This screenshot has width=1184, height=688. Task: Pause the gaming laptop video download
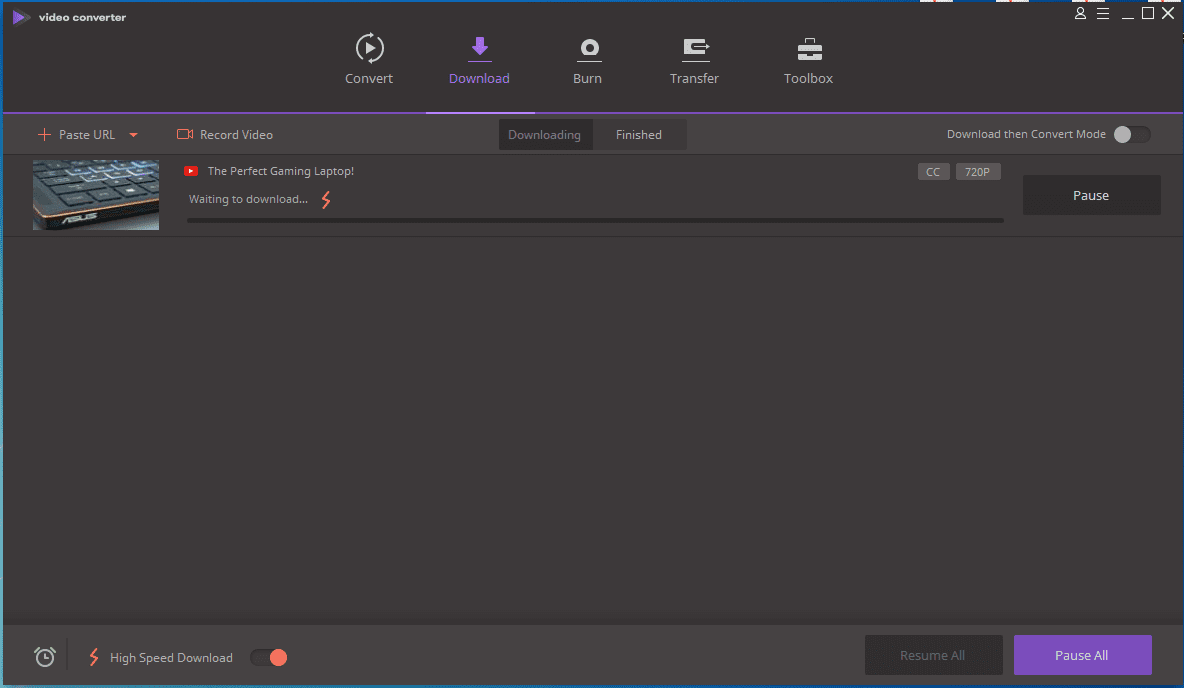pos(1091,195)
